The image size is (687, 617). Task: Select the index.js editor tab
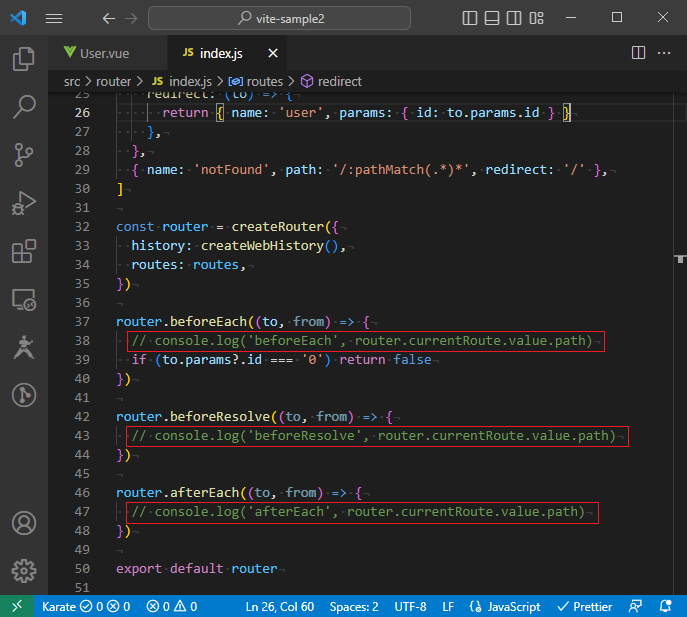227,53
